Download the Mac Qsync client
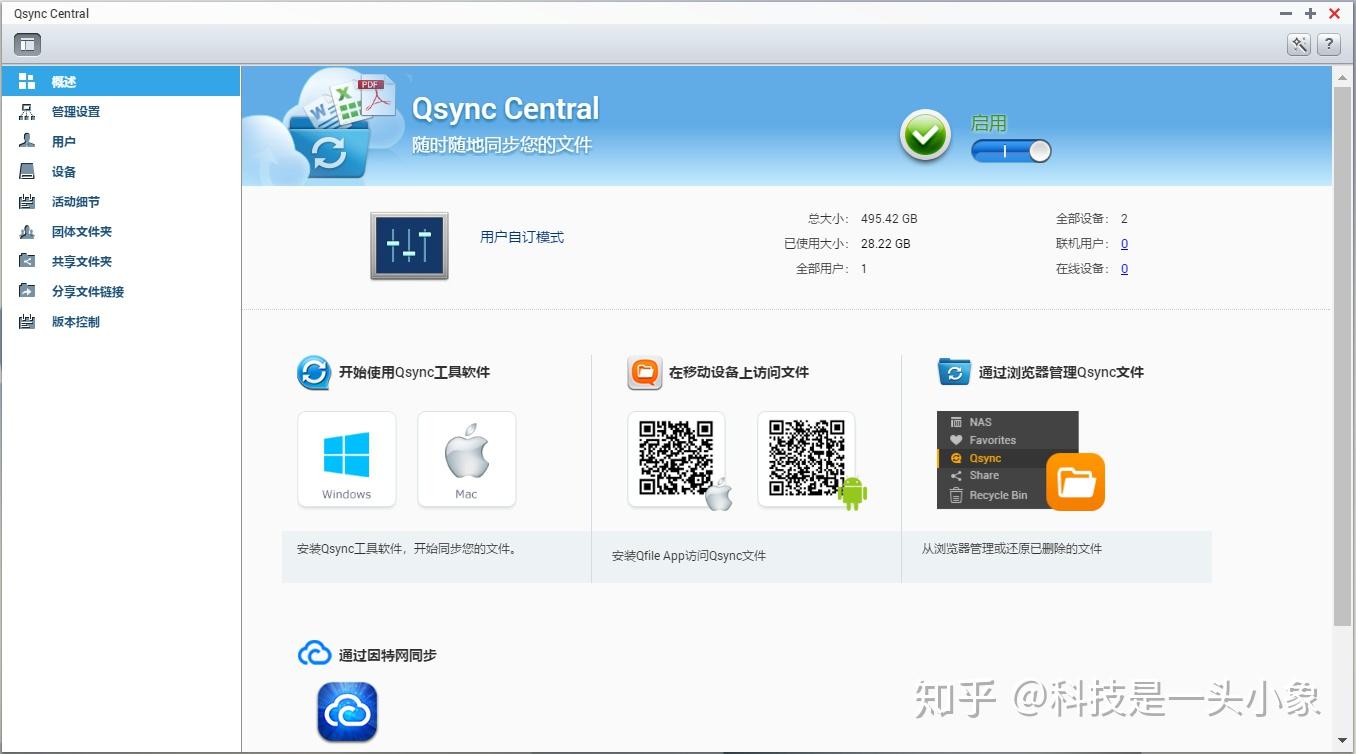Image resolution: width=1356 pixels, height=754 pixels. click(x=466, y=459)
